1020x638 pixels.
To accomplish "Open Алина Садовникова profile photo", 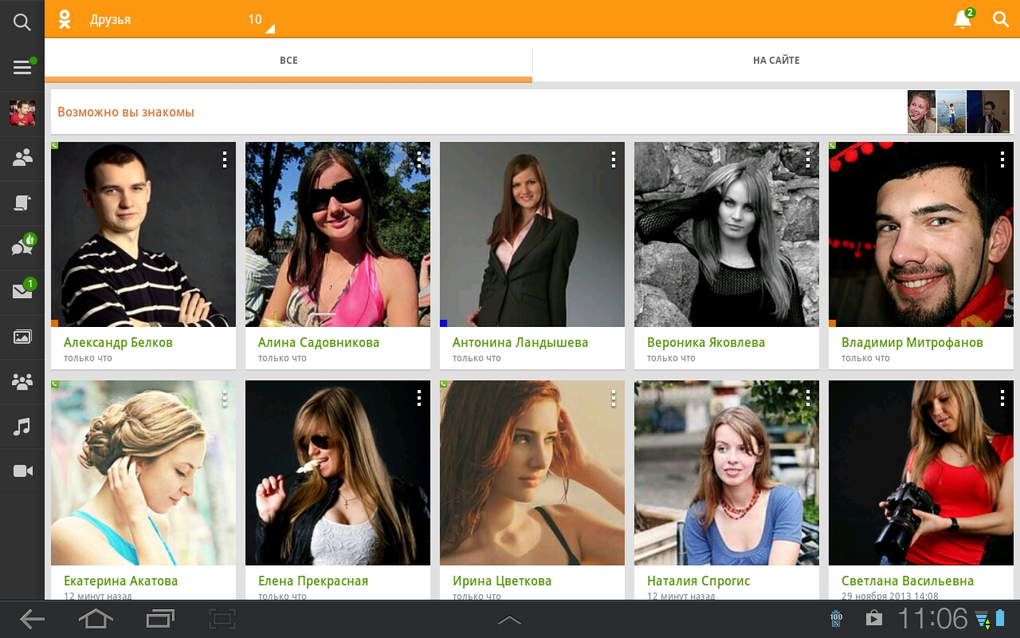I will click(338, 234).
